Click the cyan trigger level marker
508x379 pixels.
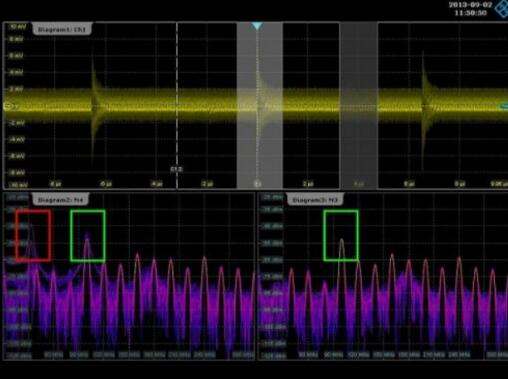click(504, 106)
